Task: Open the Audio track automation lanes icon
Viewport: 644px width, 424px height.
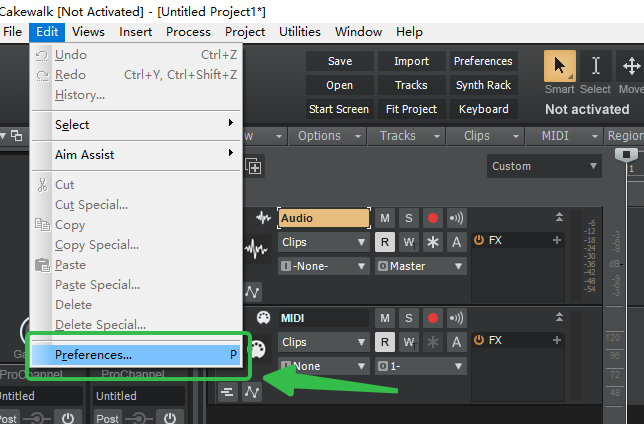Action: (252, 292)
